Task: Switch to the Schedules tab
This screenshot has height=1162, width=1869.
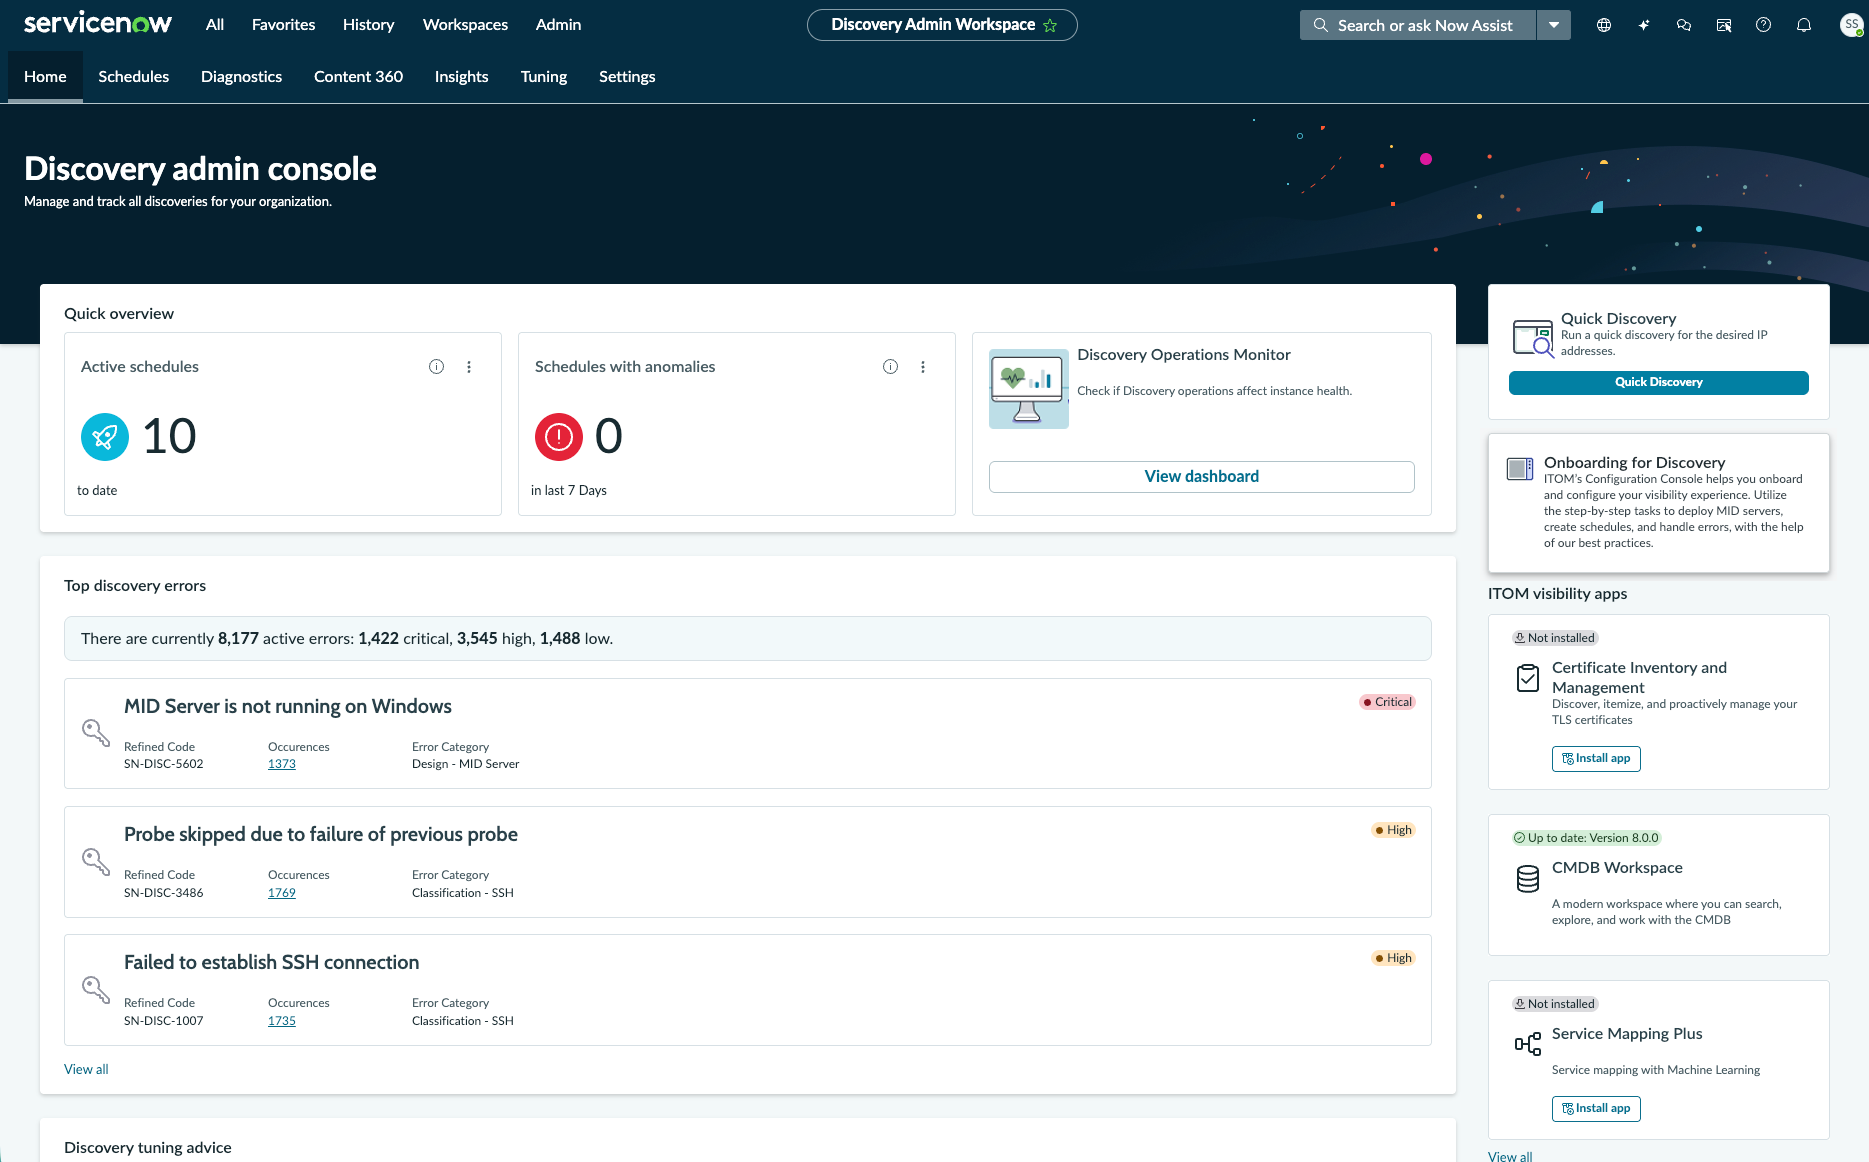Action: coord(133,77)
